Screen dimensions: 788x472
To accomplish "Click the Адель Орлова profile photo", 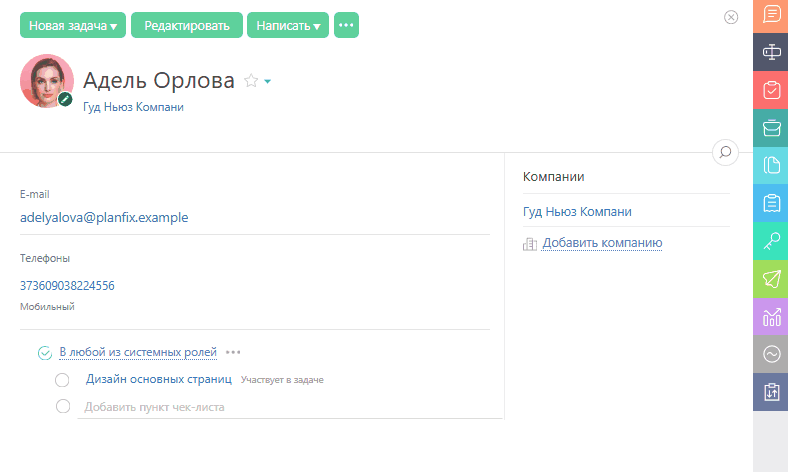I will pyautogui.click(x=47, y=81).
